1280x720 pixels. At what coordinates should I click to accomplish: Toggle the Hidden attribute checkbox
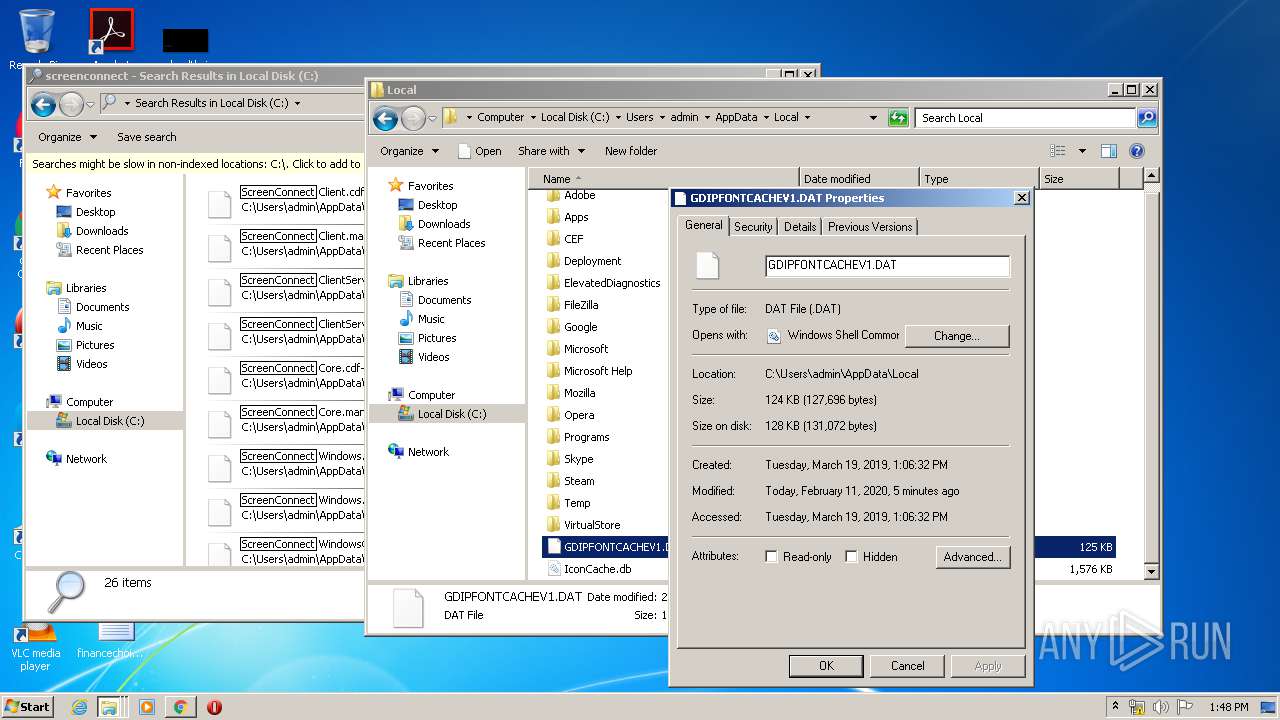pos(851,557)
